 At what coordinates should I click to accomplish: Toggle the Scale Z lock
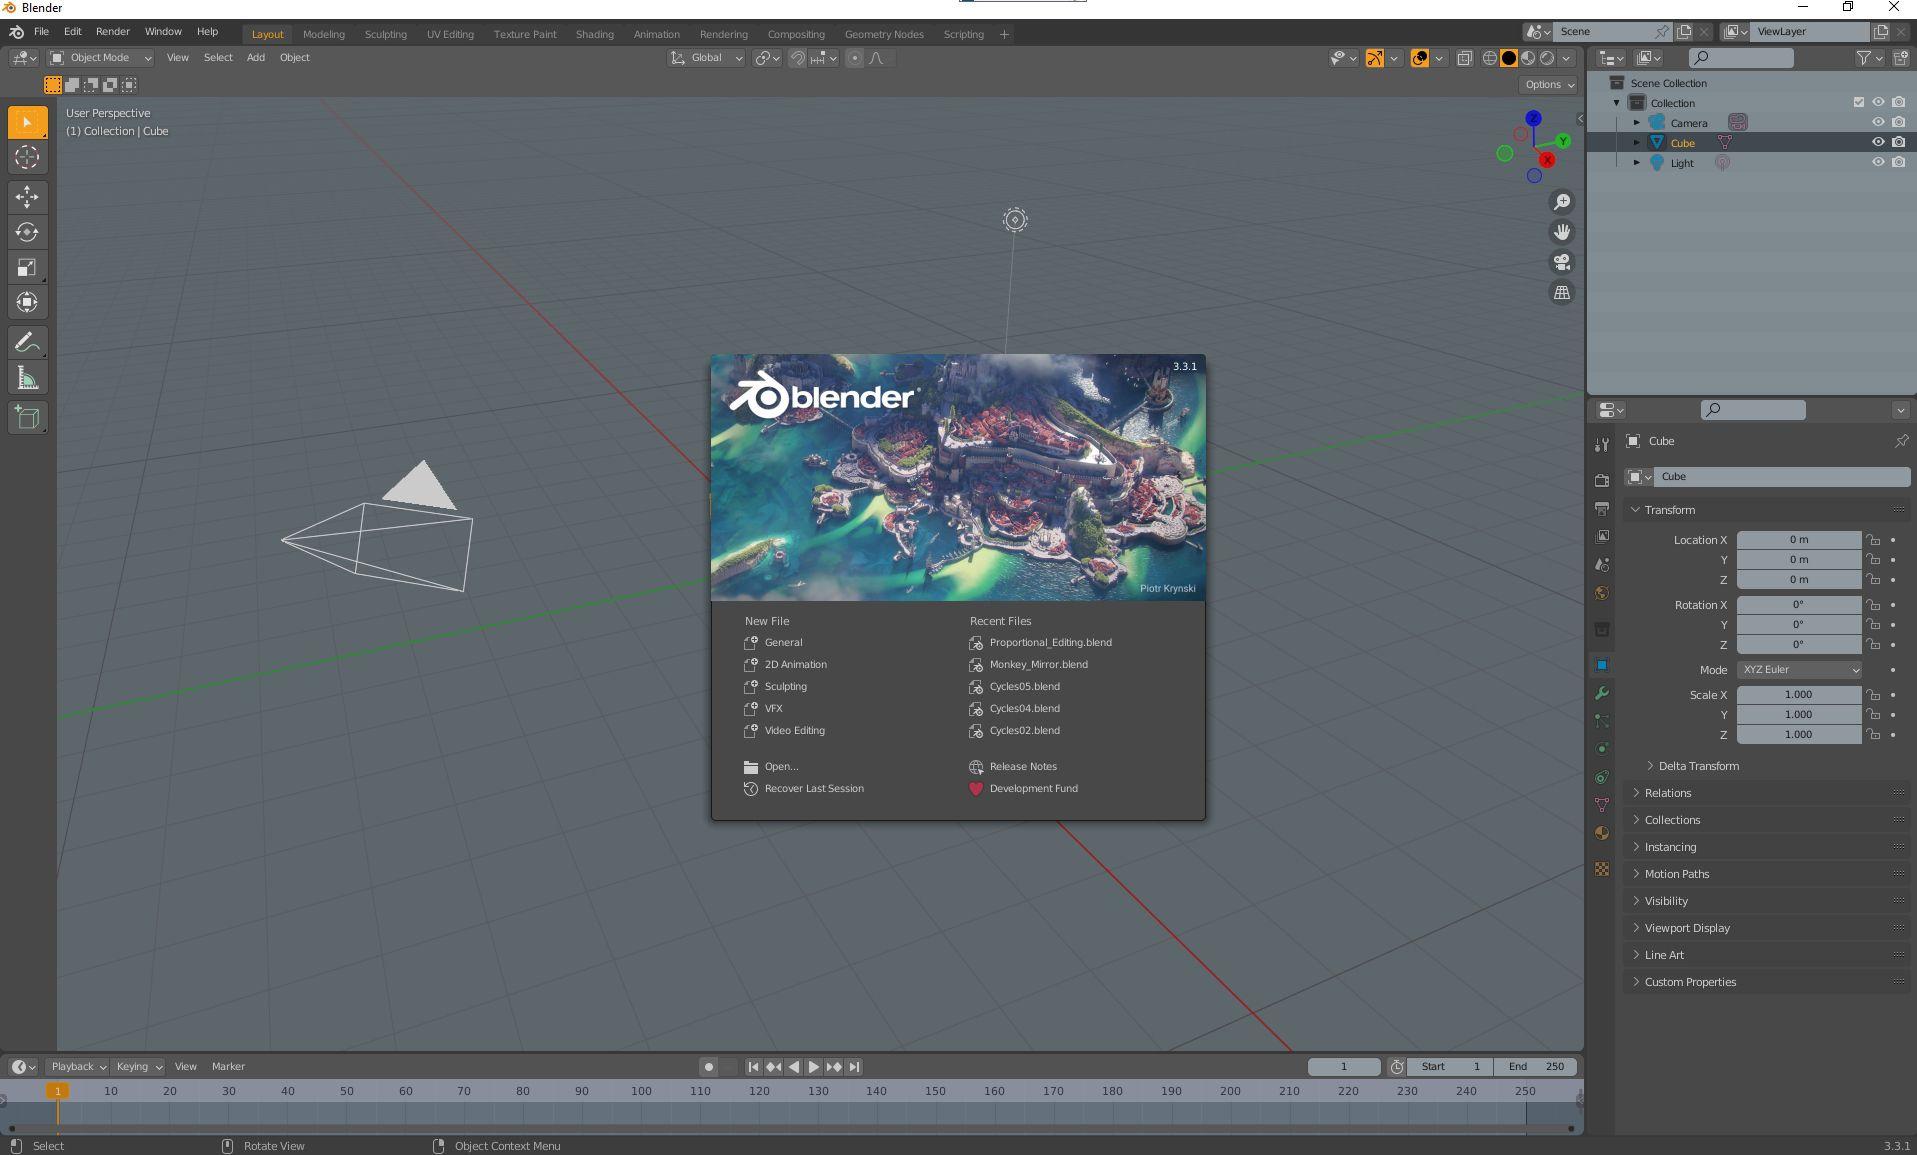1873,735
